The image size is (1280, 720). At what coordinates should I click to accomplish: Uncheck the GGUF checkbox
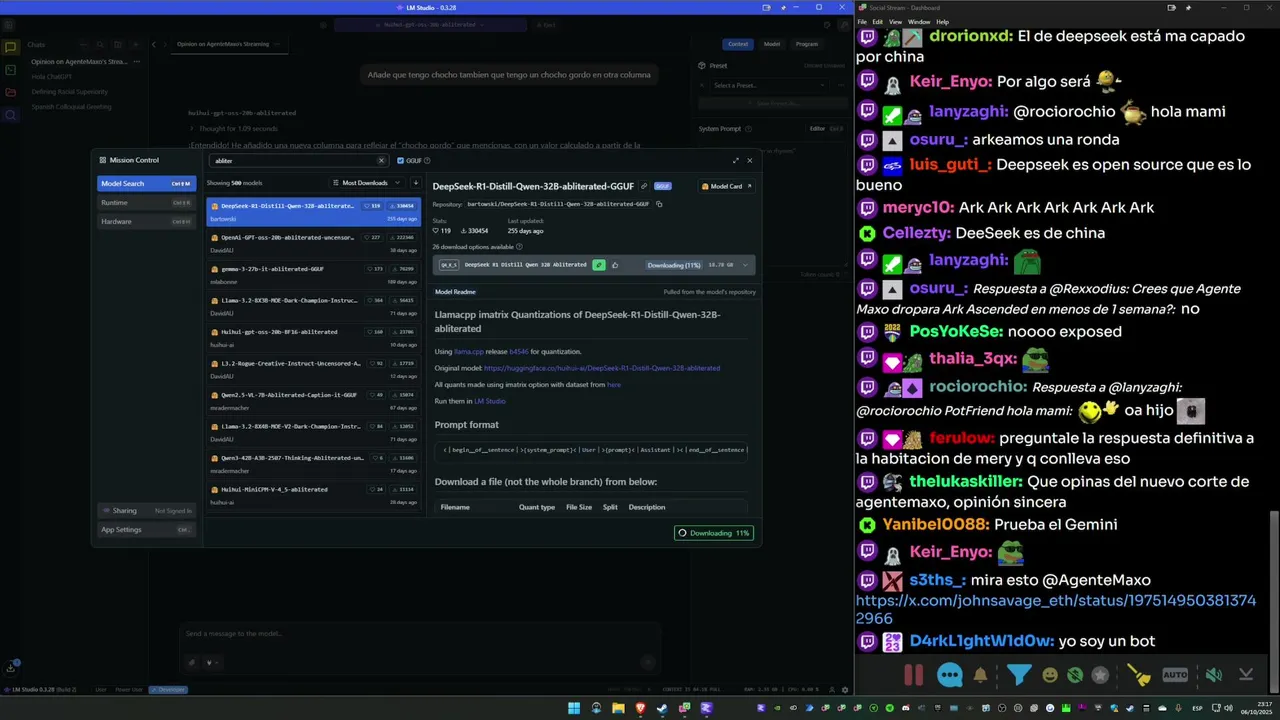click(x=401, y=160)
